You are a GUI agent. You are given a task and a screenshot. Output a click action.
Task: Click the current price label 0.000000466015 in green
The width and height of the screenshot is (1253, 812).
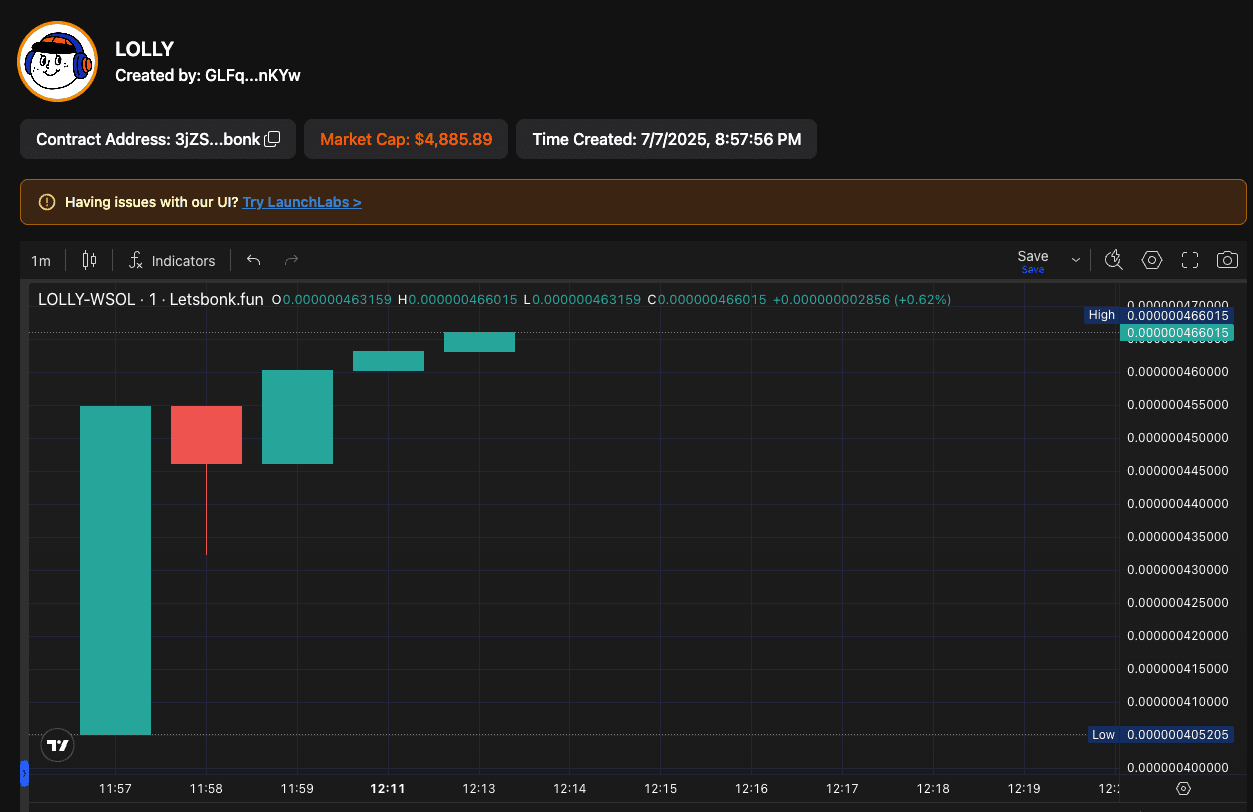[1177, 333]
